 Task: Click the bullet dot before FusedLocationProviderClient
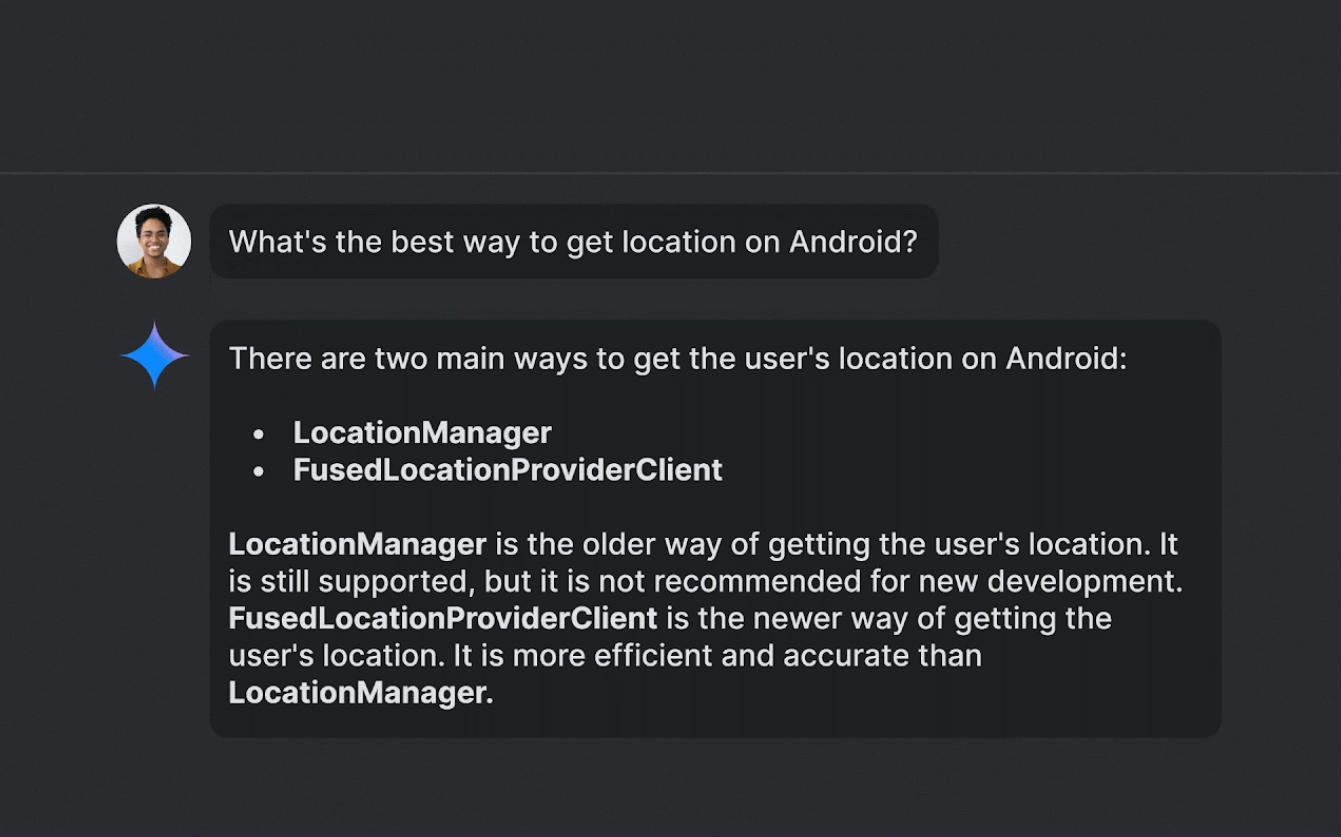coord(259,472)
